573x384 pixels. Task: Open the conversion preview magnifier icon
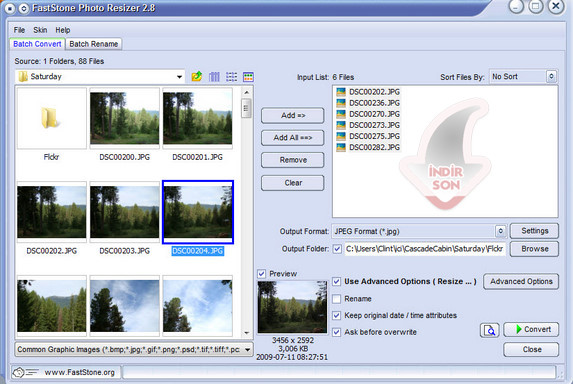point(489,330)
